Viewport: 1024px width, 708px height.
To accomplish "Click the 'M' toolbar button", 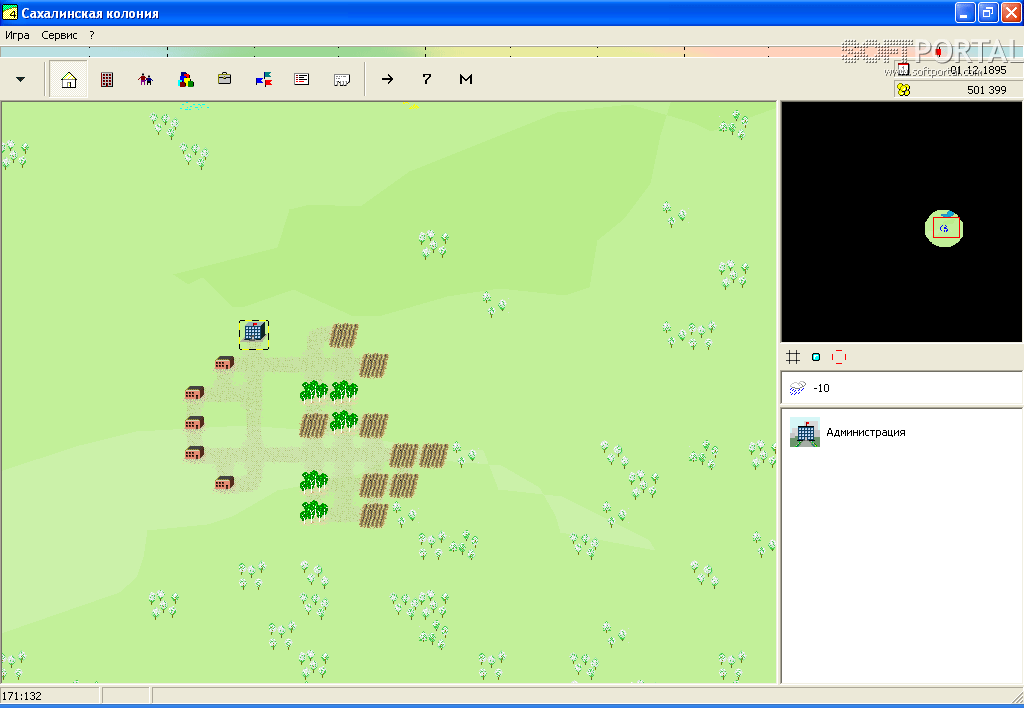I will pos(466,79).
